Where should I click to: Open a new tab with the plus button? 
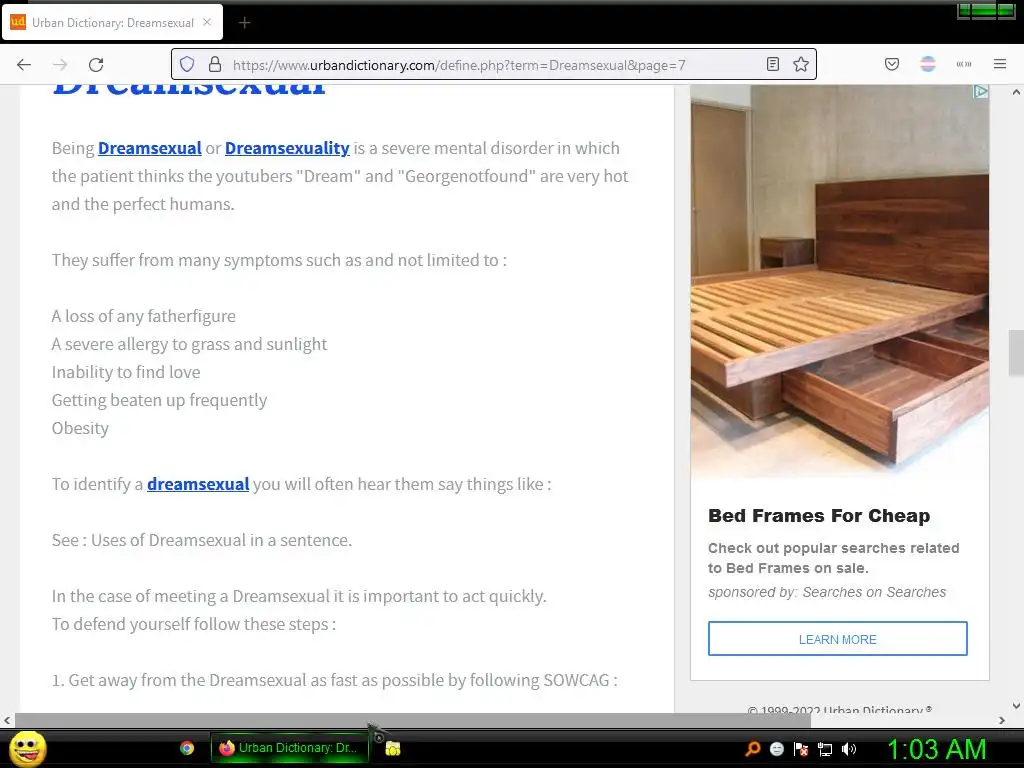point(244,23)
